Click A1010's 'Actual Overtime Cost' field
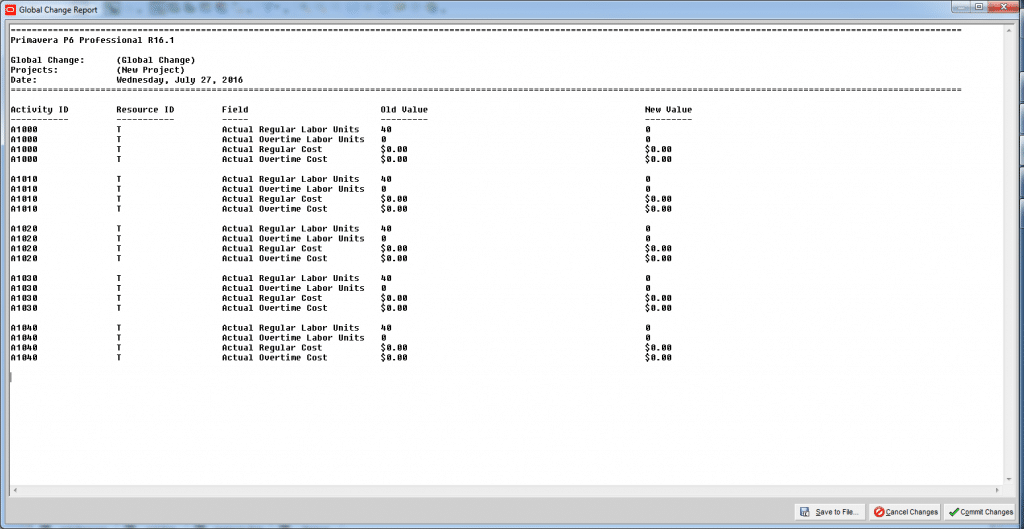 click(274, 209)
